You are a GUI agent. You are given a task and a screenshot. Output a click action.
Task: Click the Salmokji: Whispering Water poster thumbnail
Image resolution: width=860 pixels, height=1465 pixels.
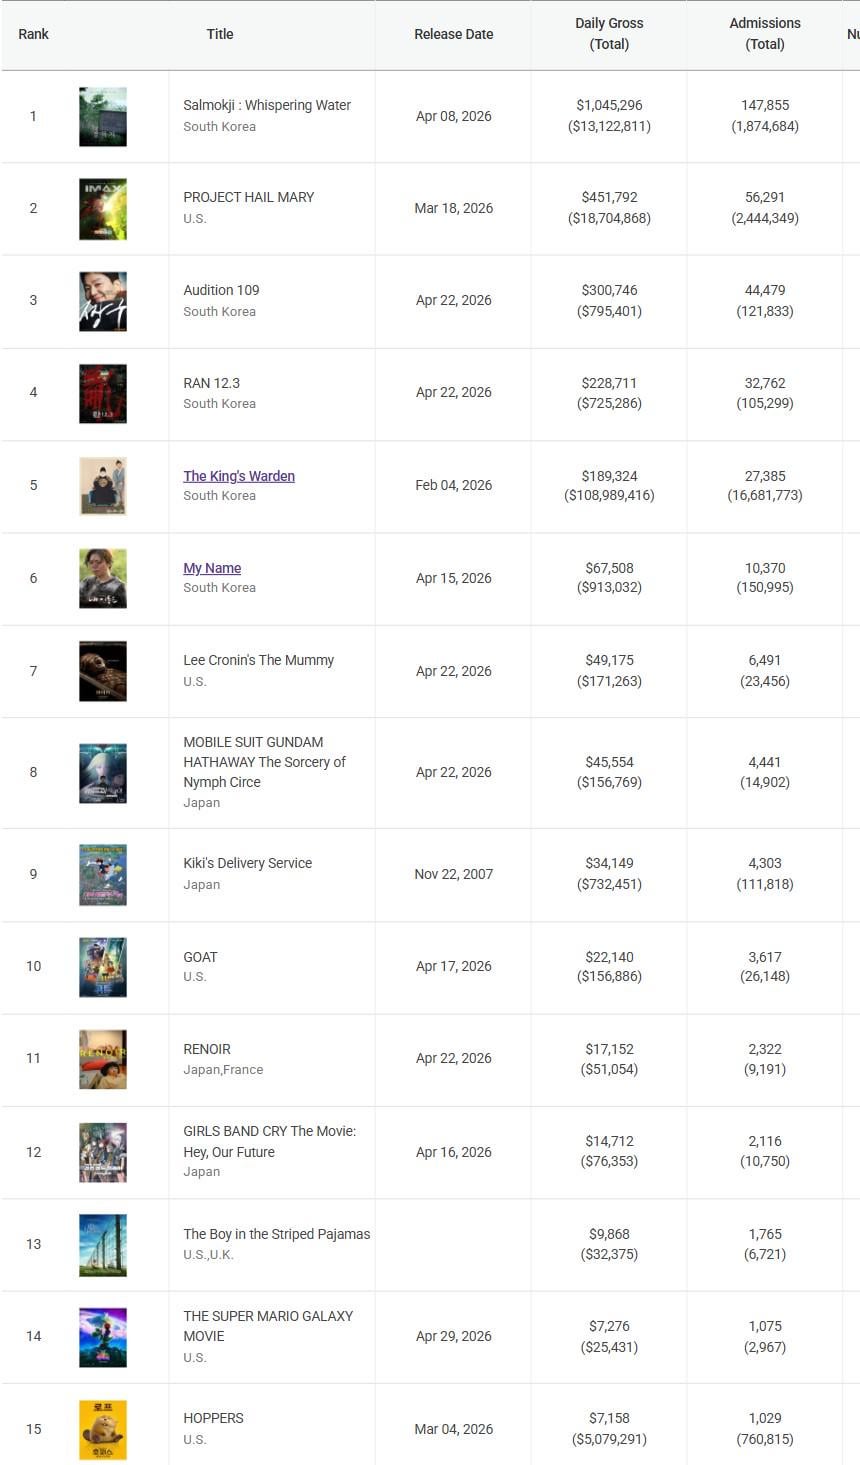[103, 116]
